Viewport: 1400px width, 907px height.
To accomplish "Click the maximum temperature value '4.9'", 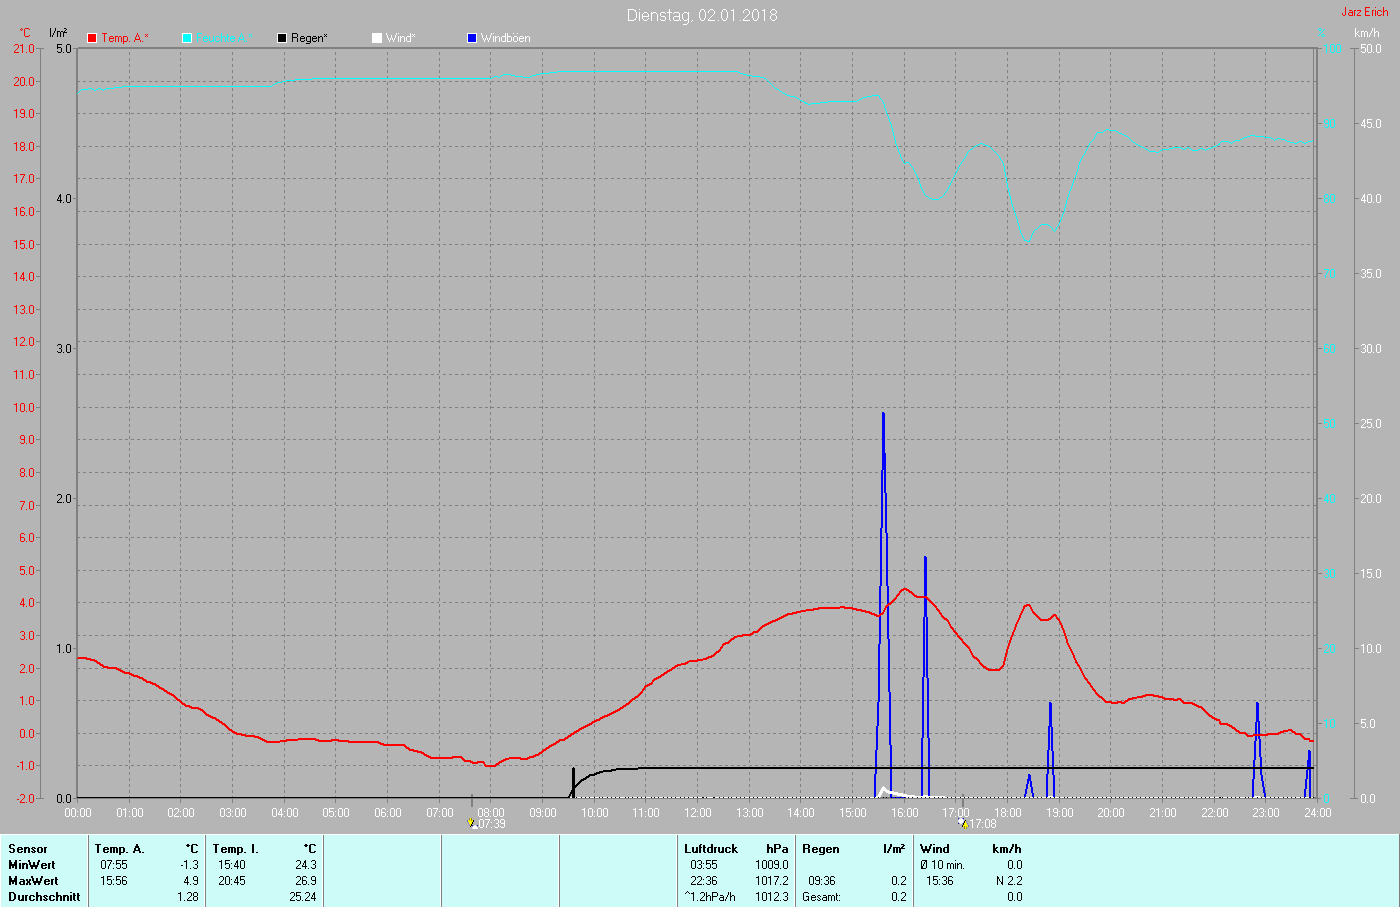I will 191,881.
